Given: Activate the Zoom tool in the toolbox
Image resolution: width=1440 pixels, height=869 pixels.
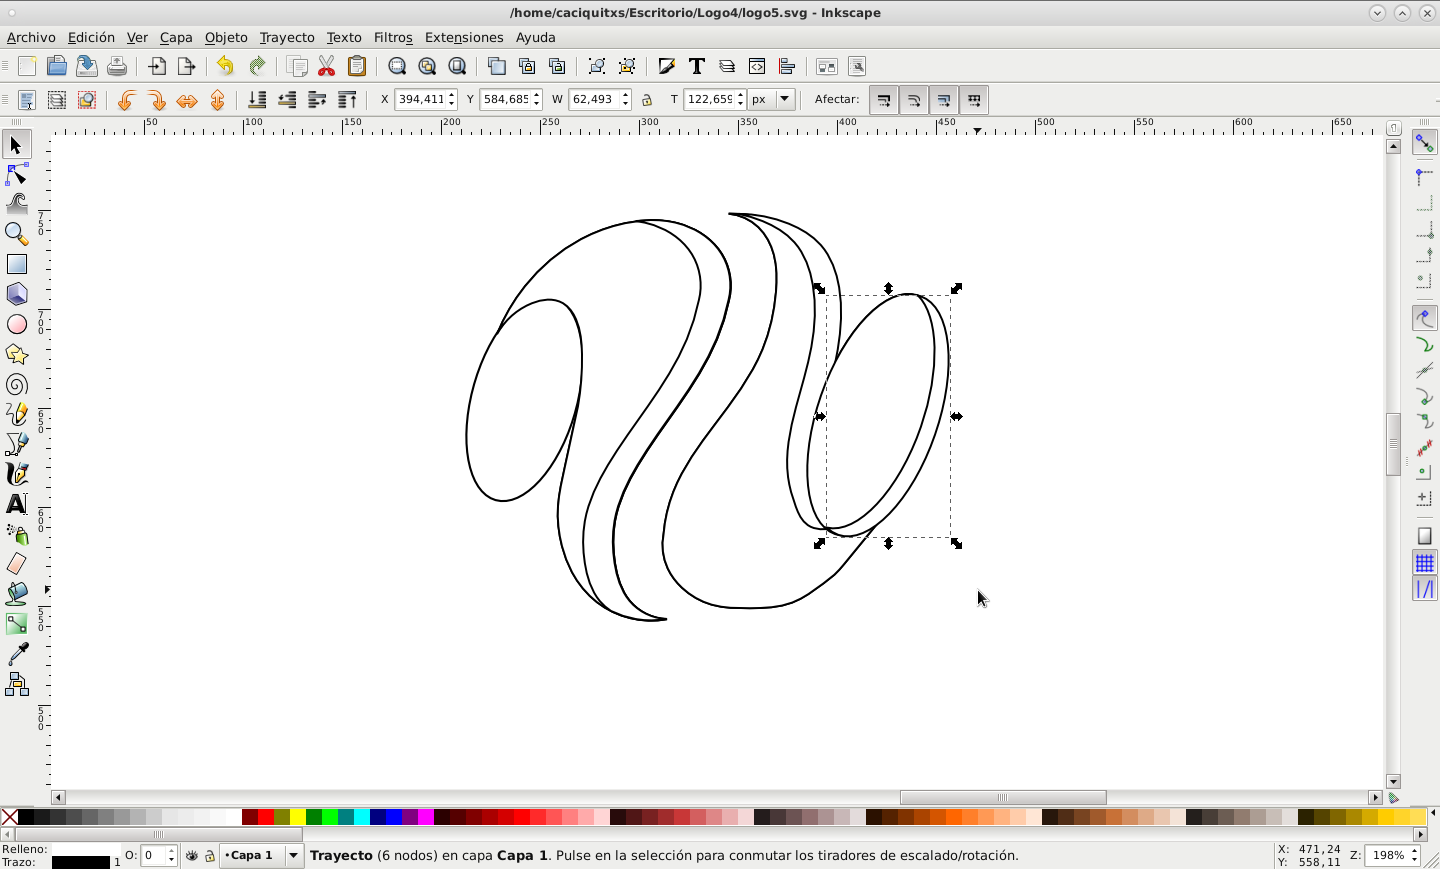Looking at the screenshot, I should [17, 234].
